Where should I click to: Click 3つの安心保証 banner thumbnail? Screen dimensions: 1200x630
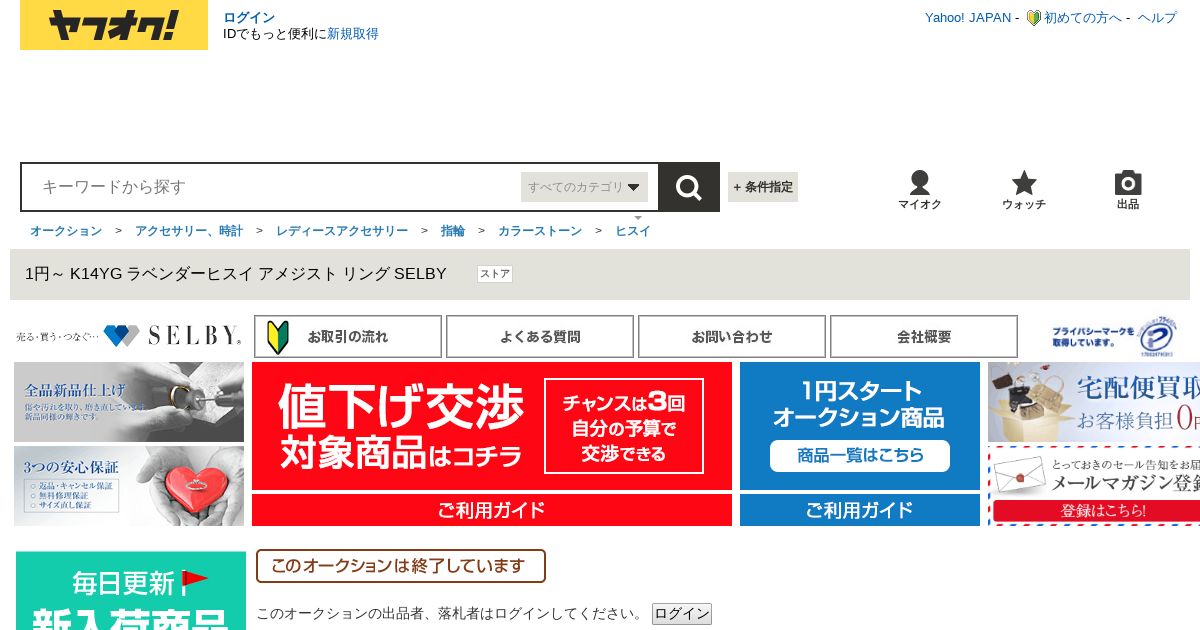129,486
